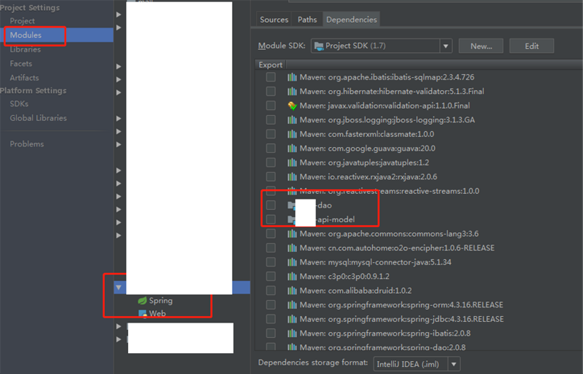Click the Web facet icon
Screen dimensions: 583x374
142,314
